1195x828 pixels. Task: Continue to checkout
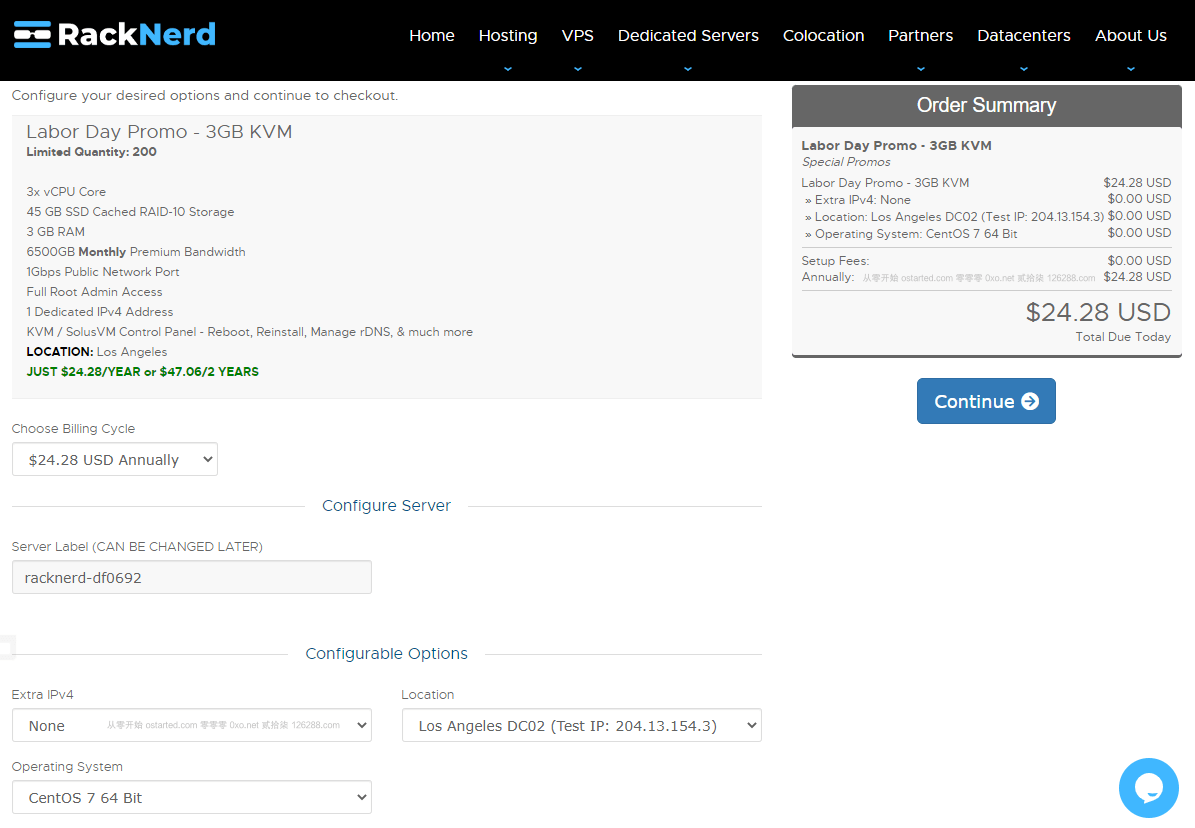986,401
